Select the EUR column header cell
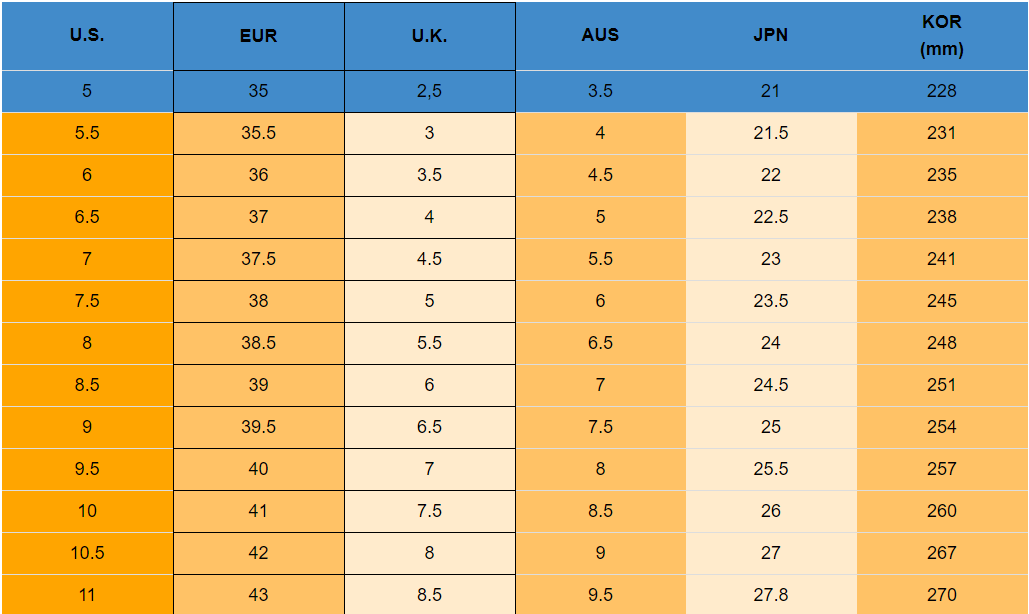Screen dimensions: 1029x614 click(258, 36)
